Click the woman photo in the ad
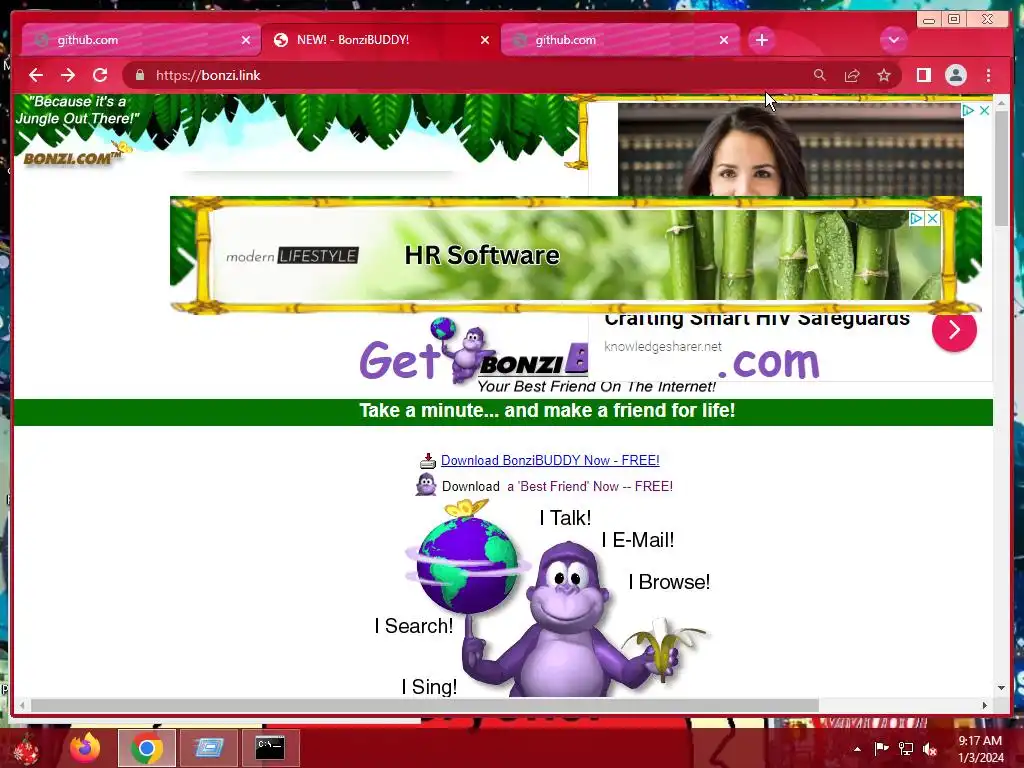 (x=790, y=150)
